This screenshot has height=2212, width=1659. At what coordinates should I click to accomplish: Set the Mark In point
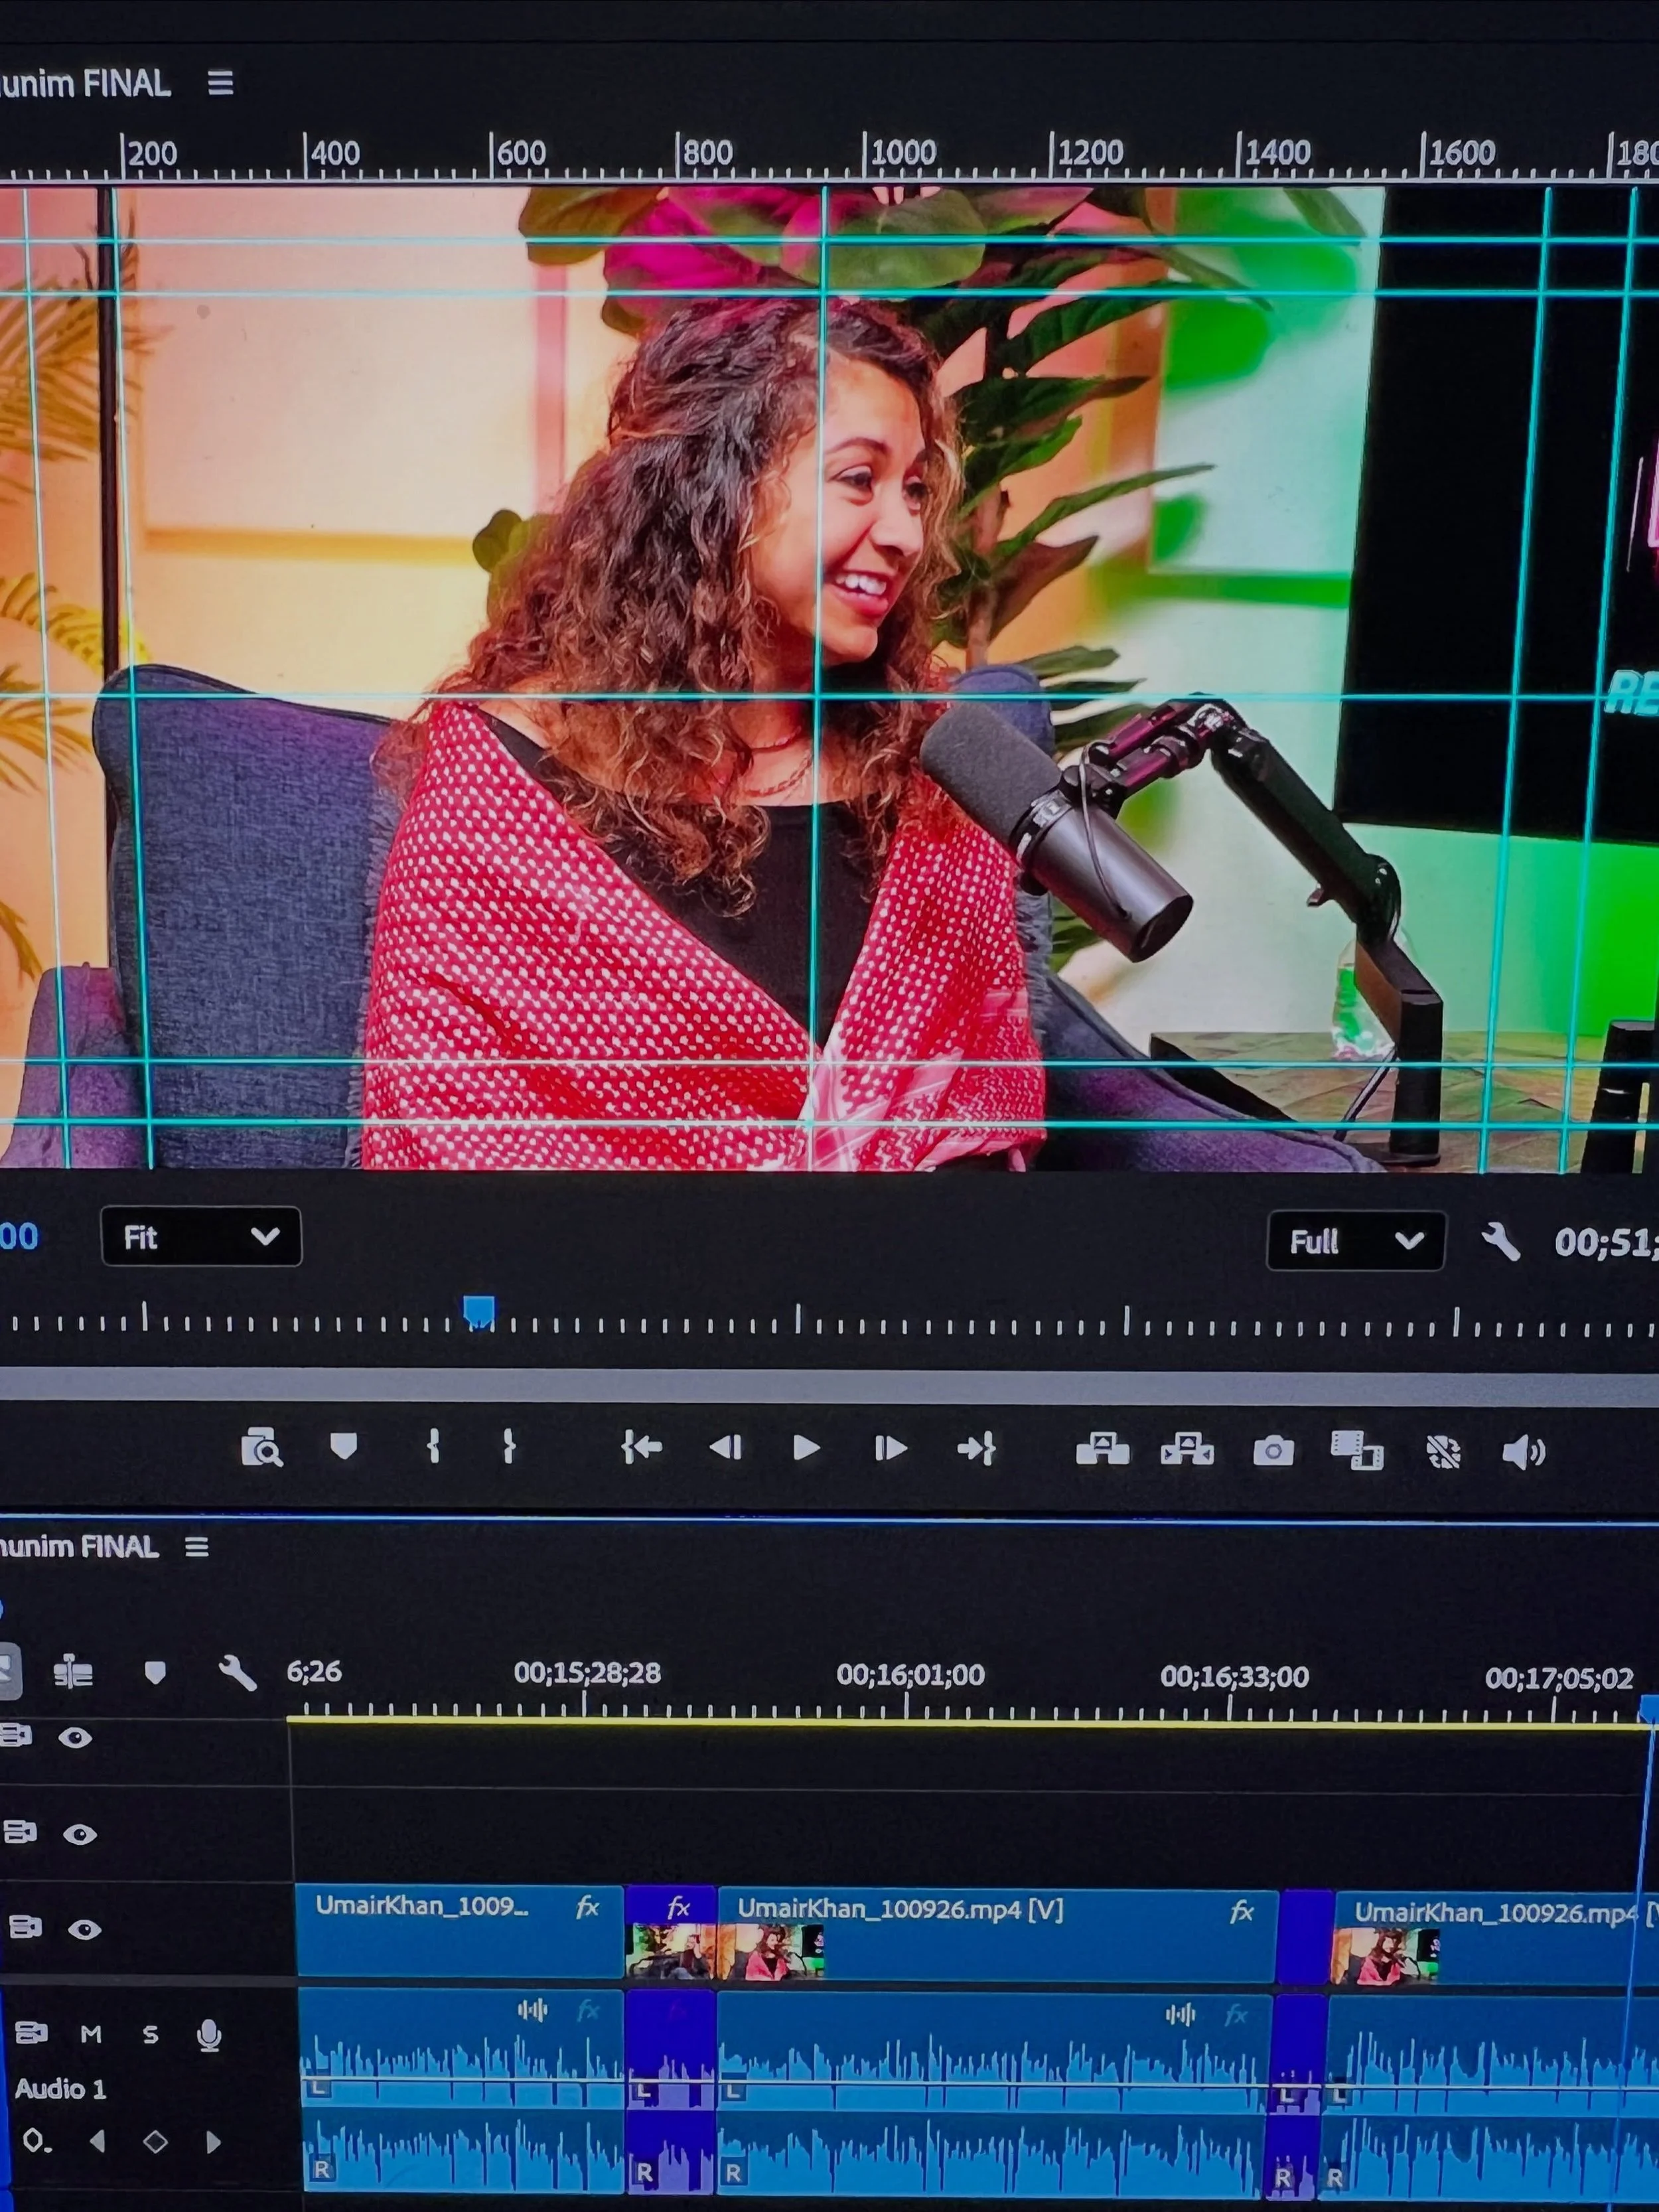433,1447
